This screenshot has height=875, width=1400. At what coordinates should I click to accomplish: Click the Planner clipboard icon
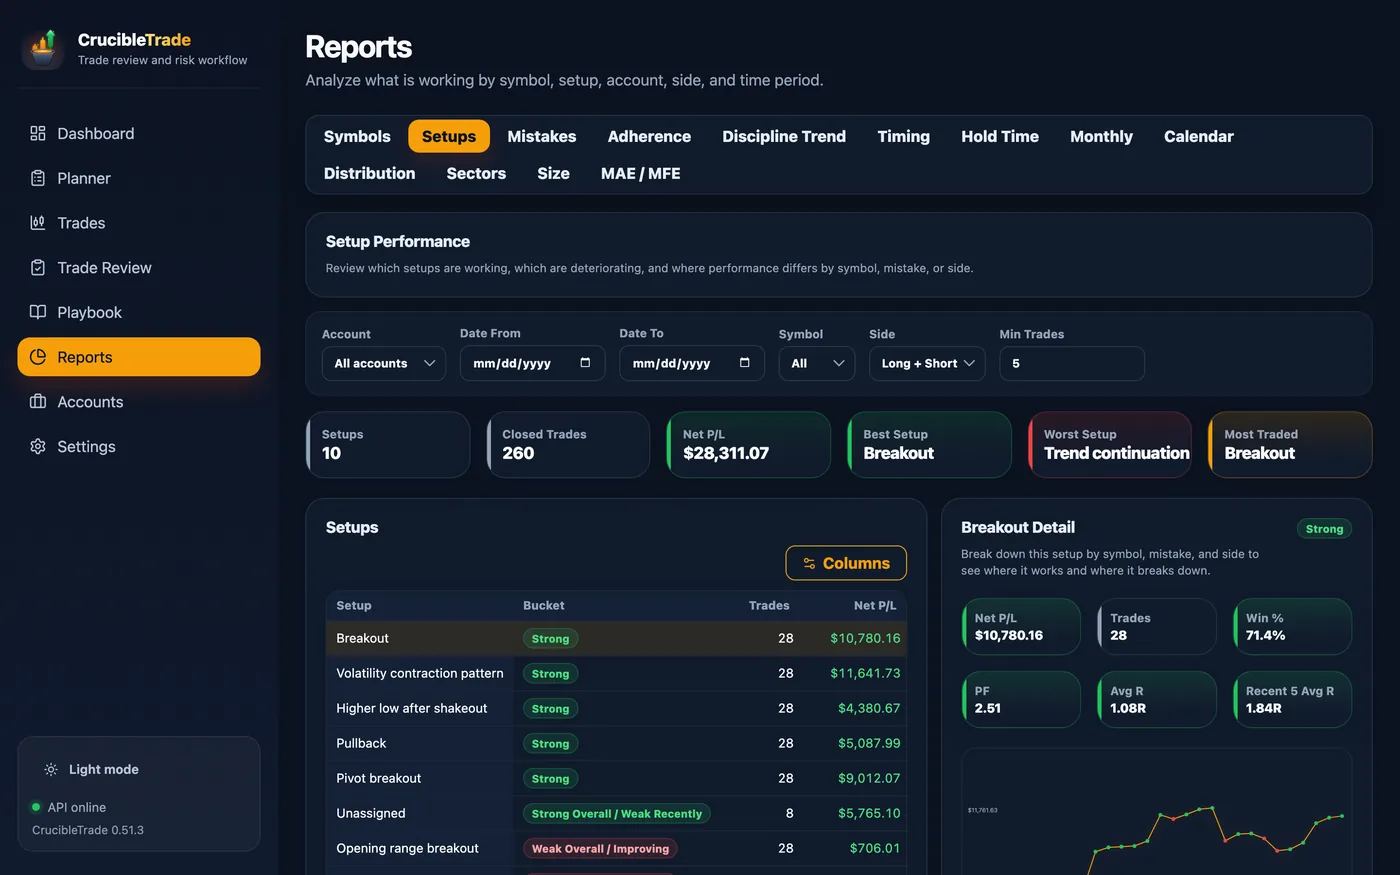pyautogui.click(x=38, y=178)
